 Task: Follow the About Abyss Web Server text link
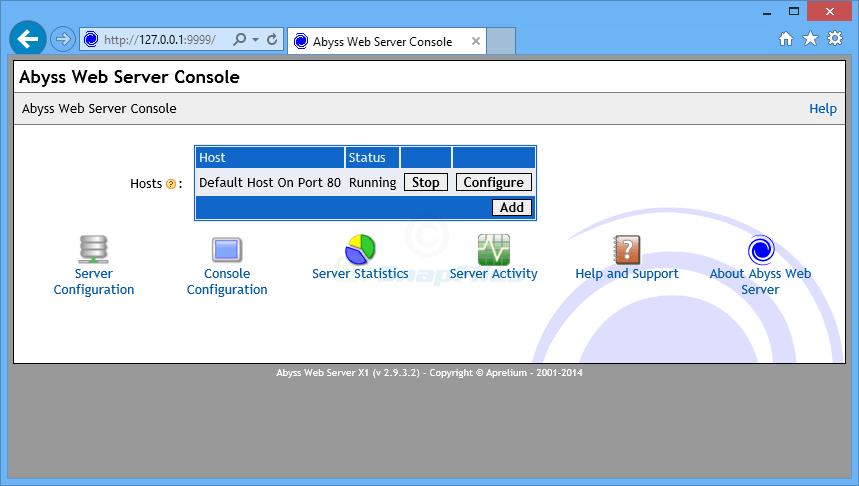tap(760, 282)
